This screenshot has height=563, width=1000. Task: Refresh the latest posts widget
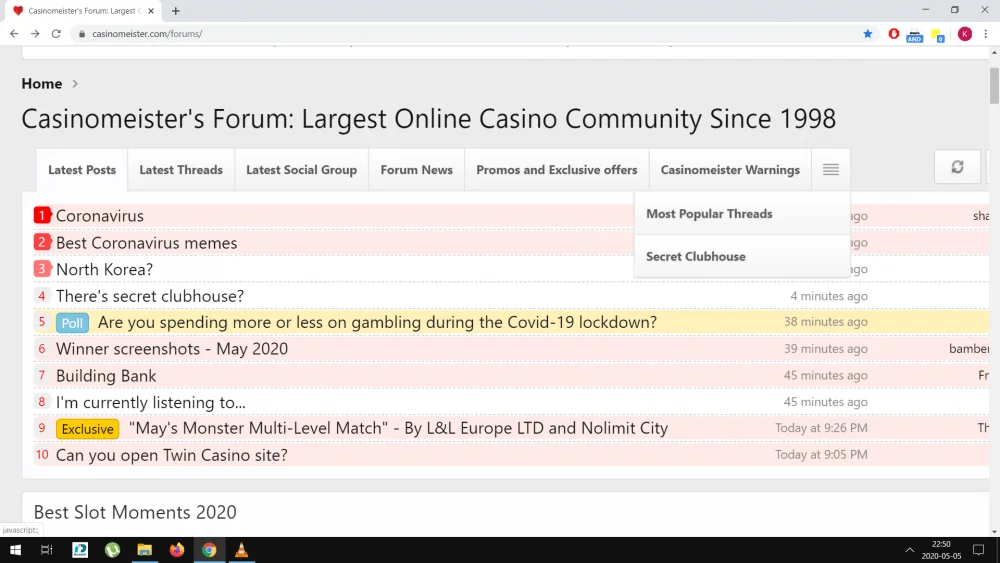pos(957,167)
